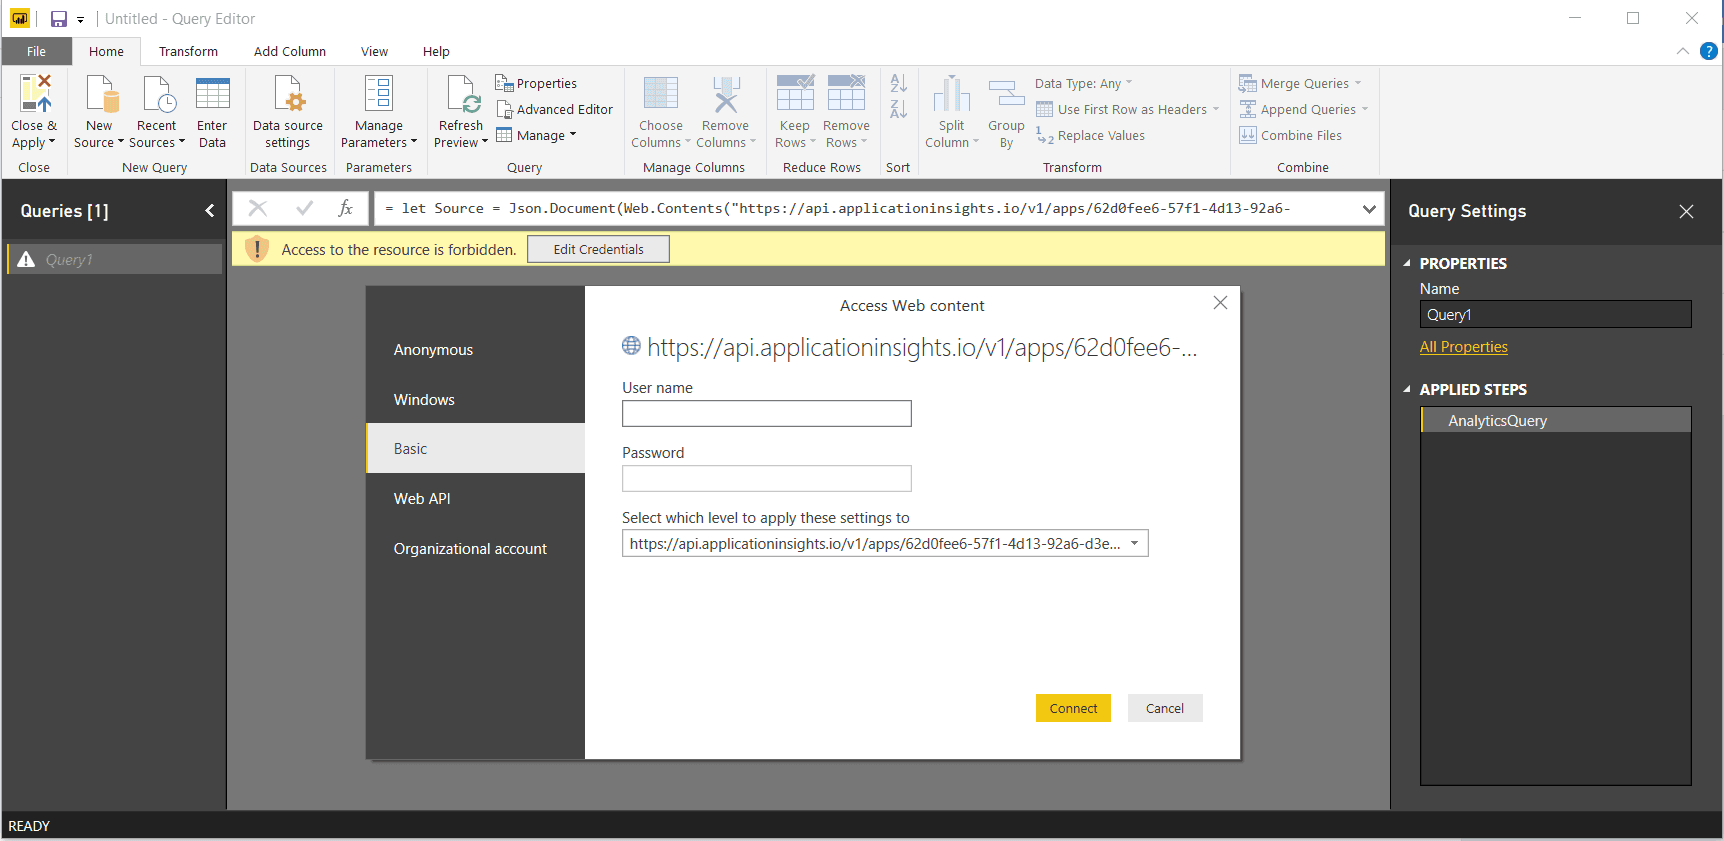Open Recent Sources icon

click(158, 93)
